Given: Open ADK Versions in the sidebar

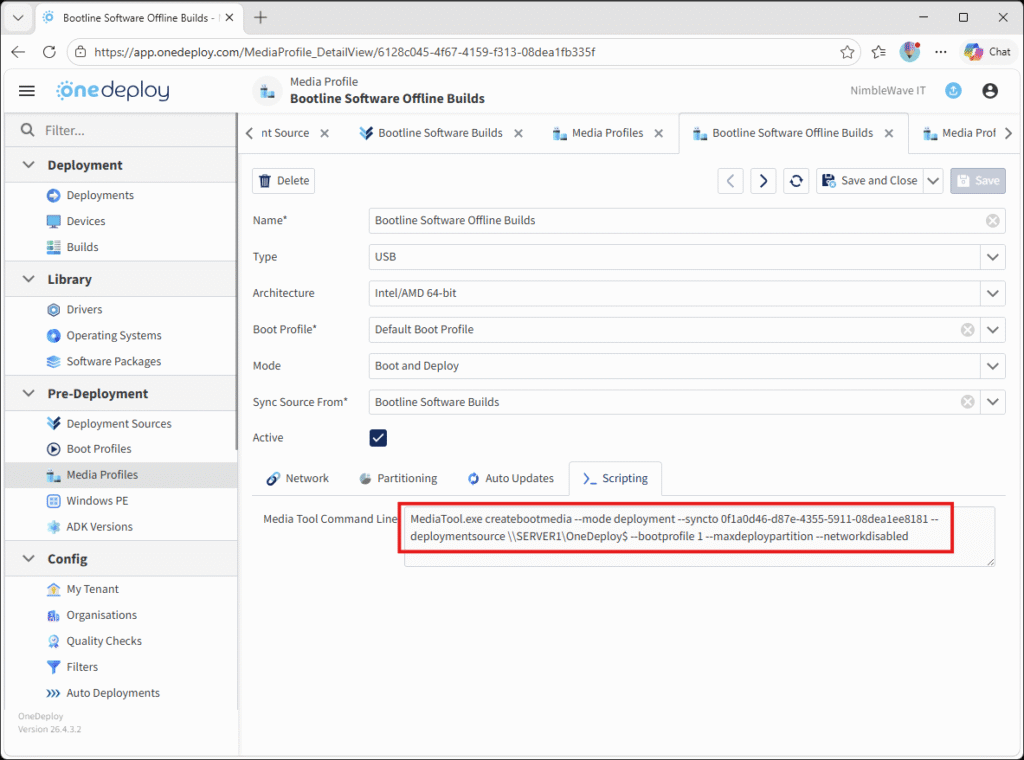Looking at the screenshot, I should pos(99,527).
